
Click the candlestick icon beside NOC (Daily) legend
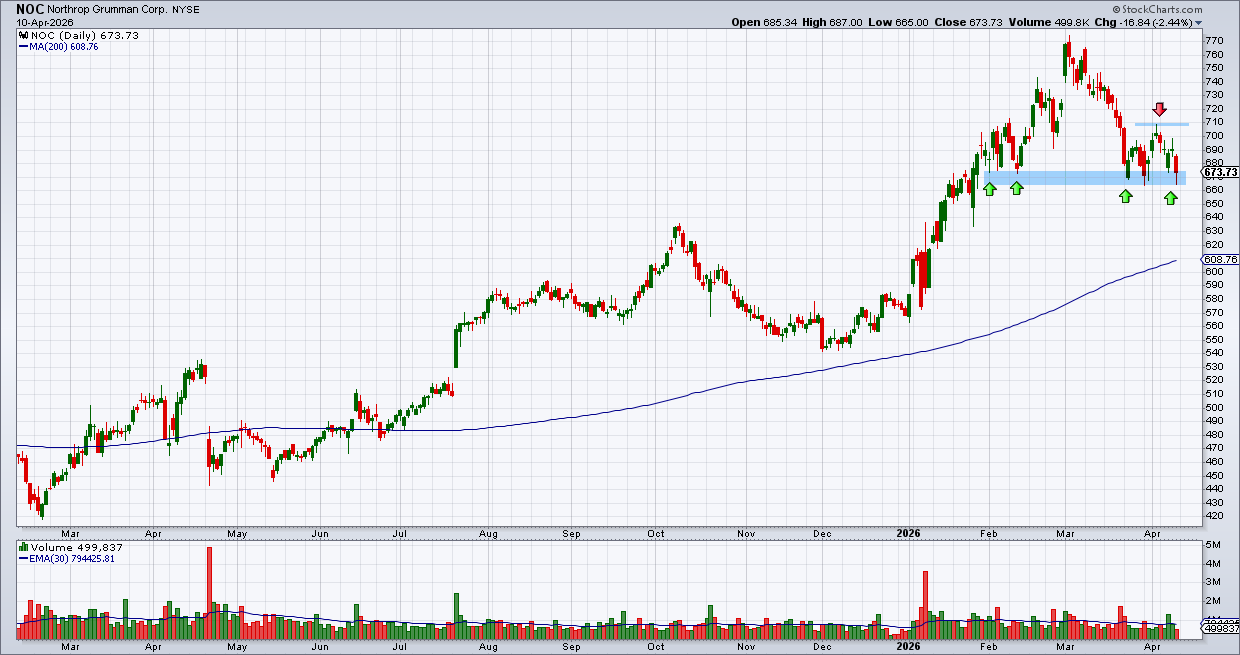pyautogui.click(x=23, y=35)
